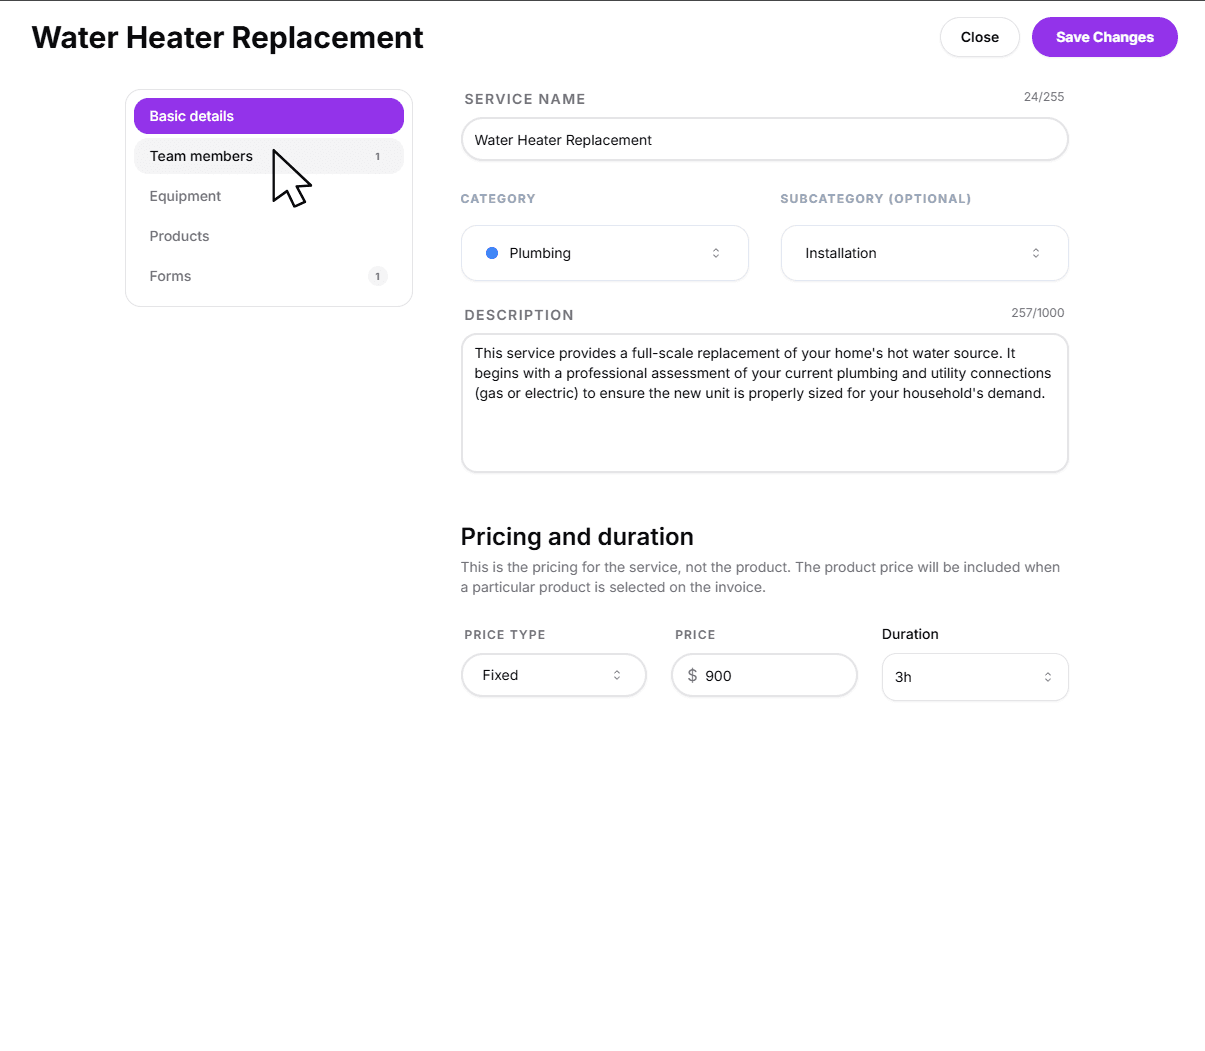Open the Subcategory dropdown showing Installation

tap(923, 253)
